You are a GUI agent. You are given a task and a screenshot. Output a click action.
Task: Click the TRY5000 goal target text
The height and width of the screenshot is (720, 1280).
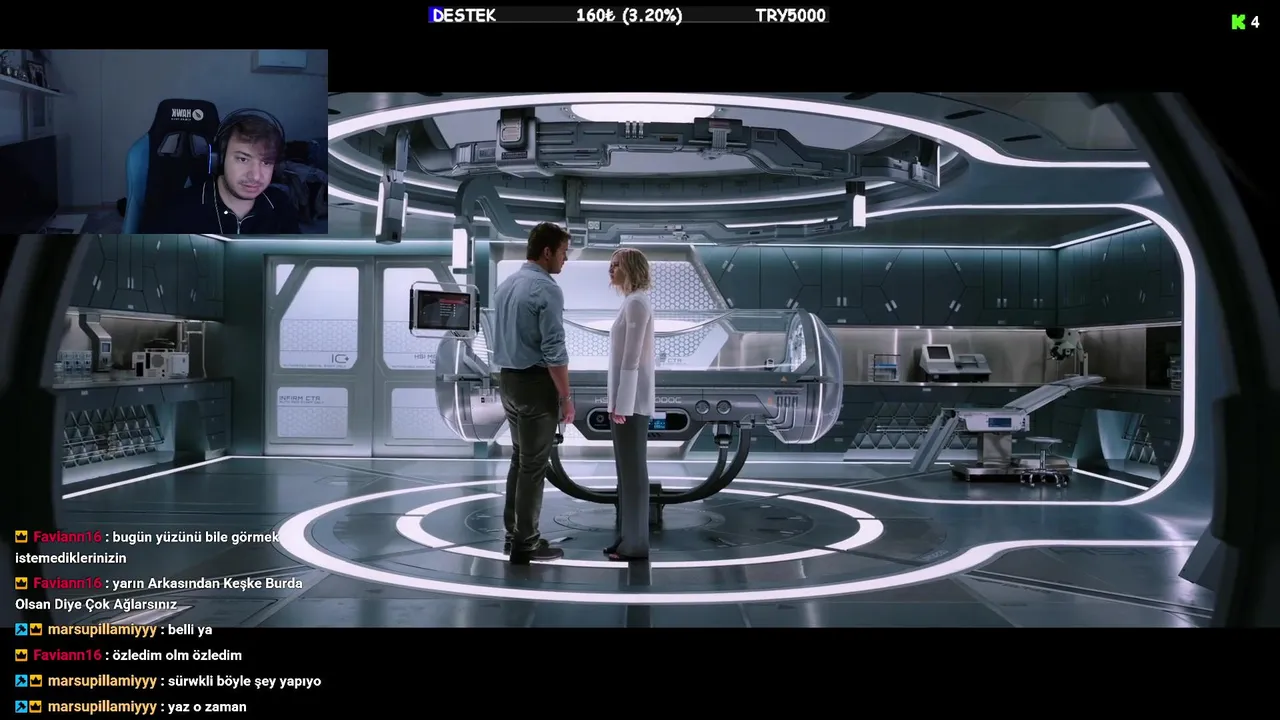[791, 15]
